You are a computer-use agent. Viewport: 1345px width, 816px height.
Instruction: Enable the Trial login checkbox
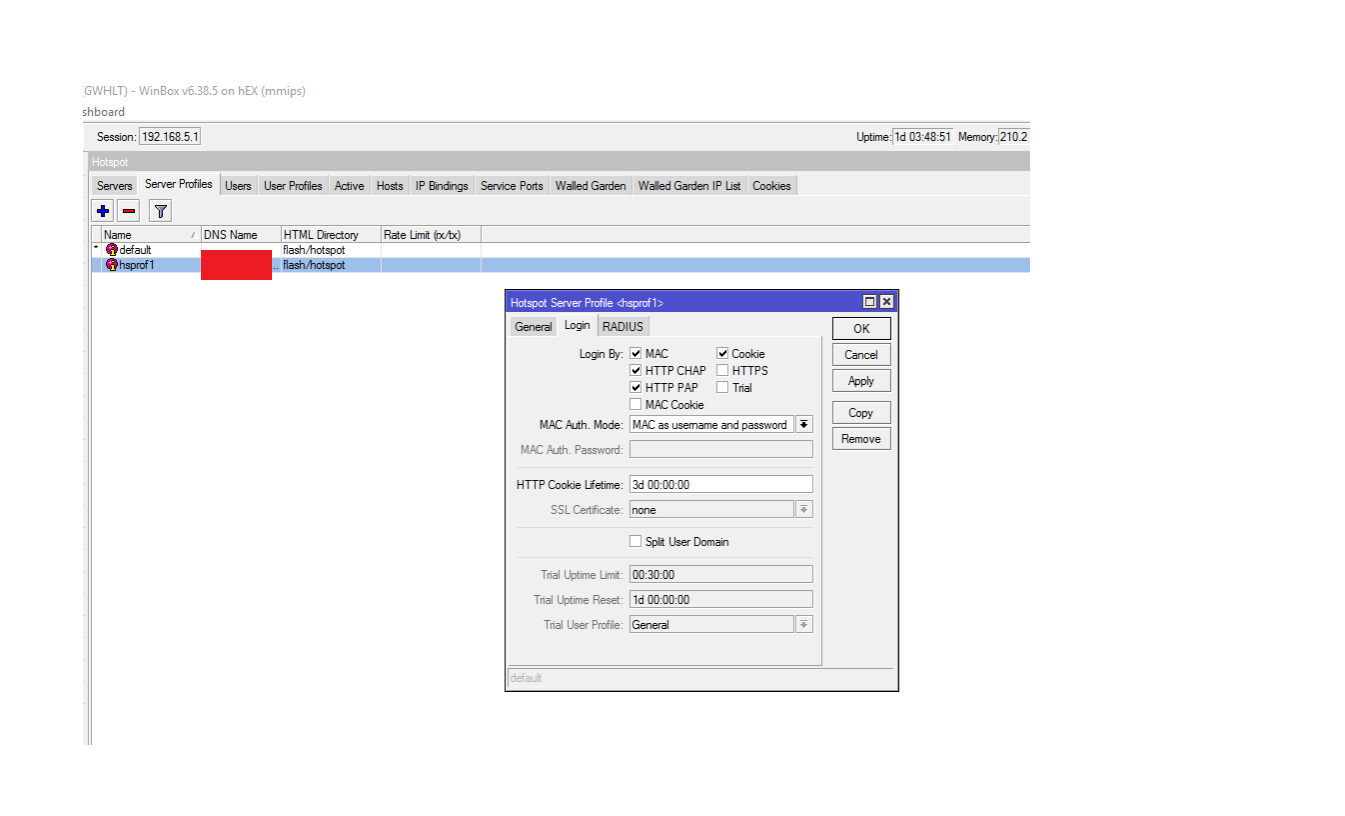722,388
